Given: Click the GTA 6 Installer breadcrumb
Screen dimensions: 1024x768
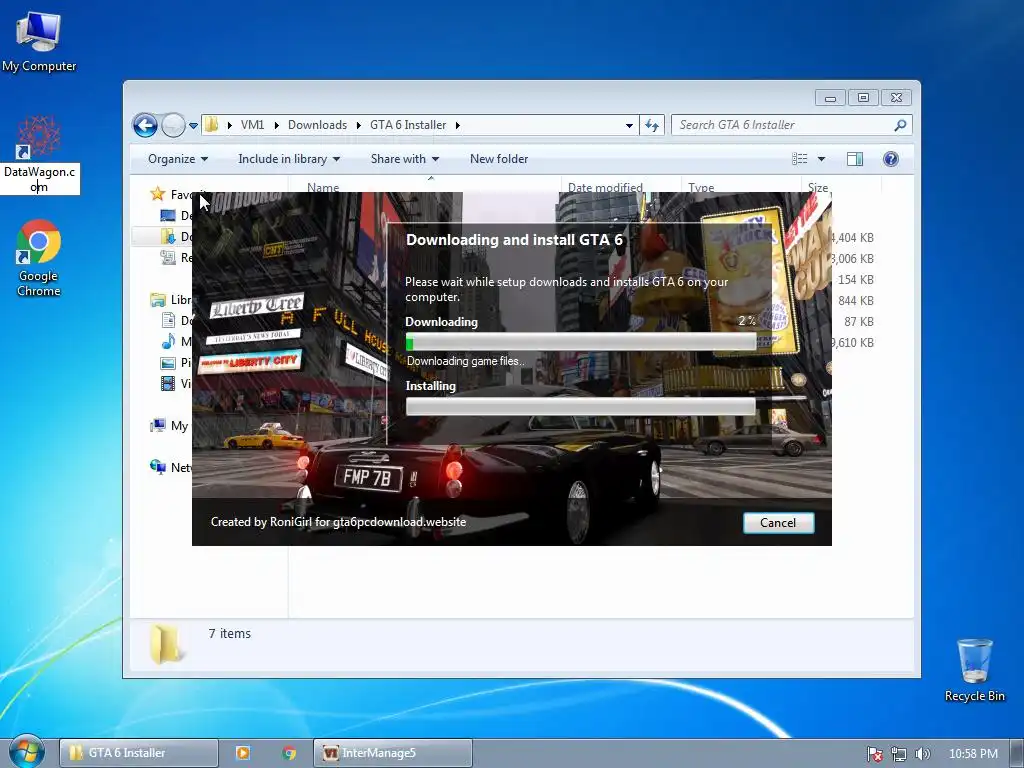Looking at the screenshot, I should click(408, 125).
